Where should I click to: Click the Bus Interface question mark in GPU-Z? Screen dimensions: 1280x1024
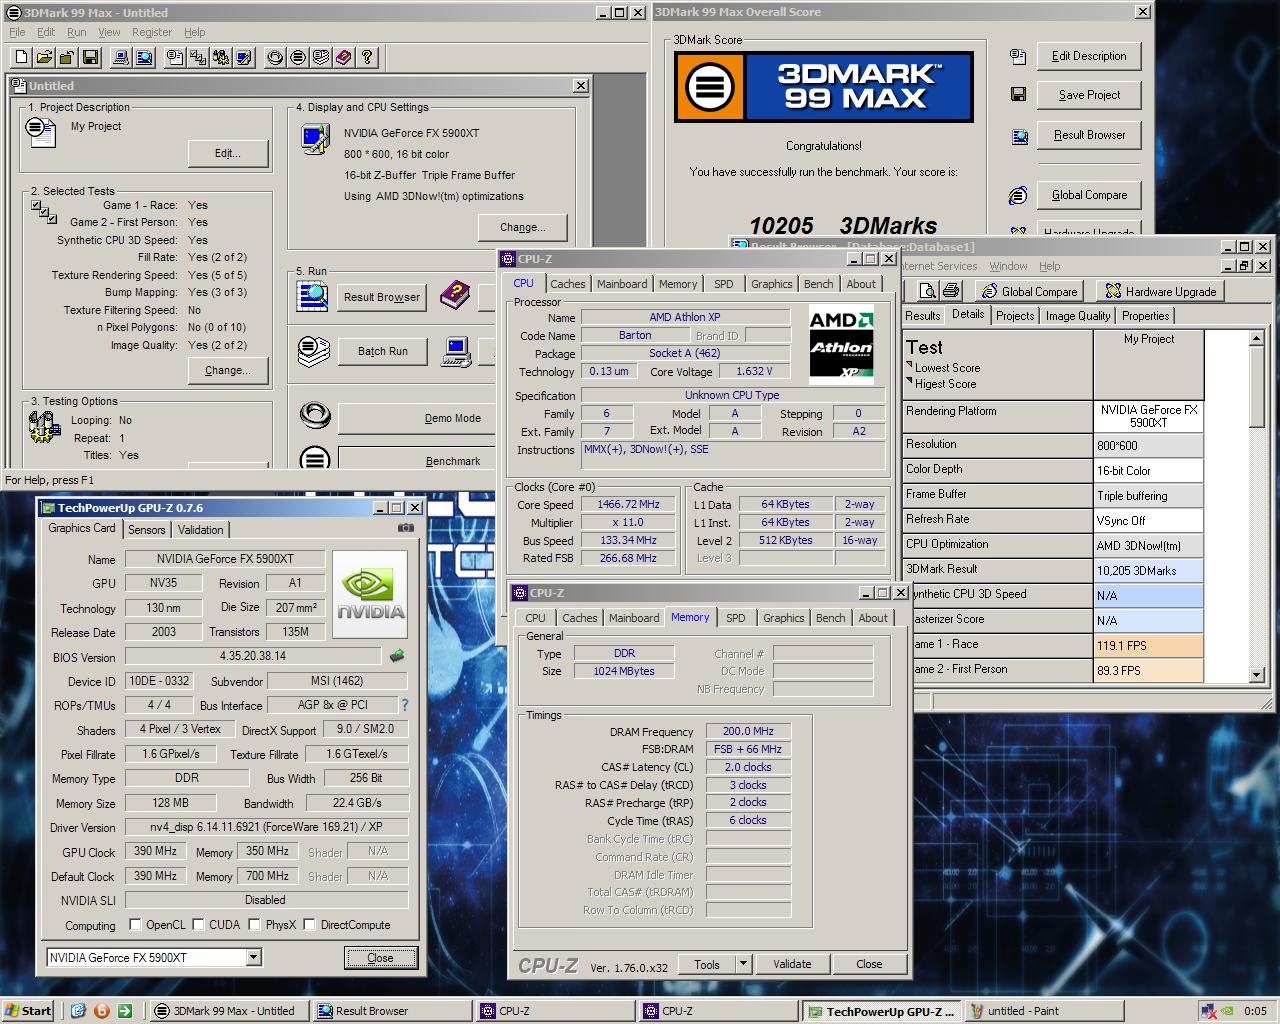point(405,705)
